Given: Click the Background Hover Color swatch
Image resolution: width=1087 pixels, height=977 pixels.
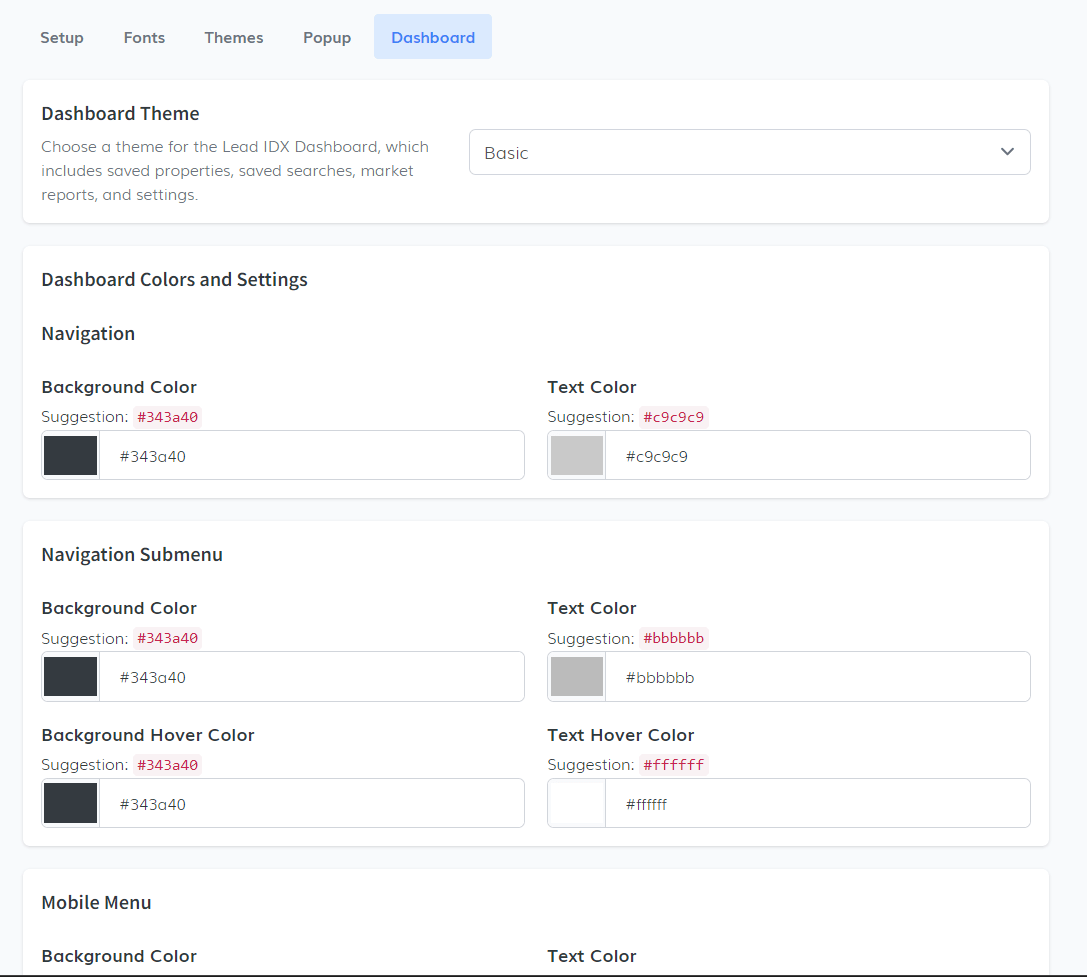Looking at the screenshot, I should point(71,804).
